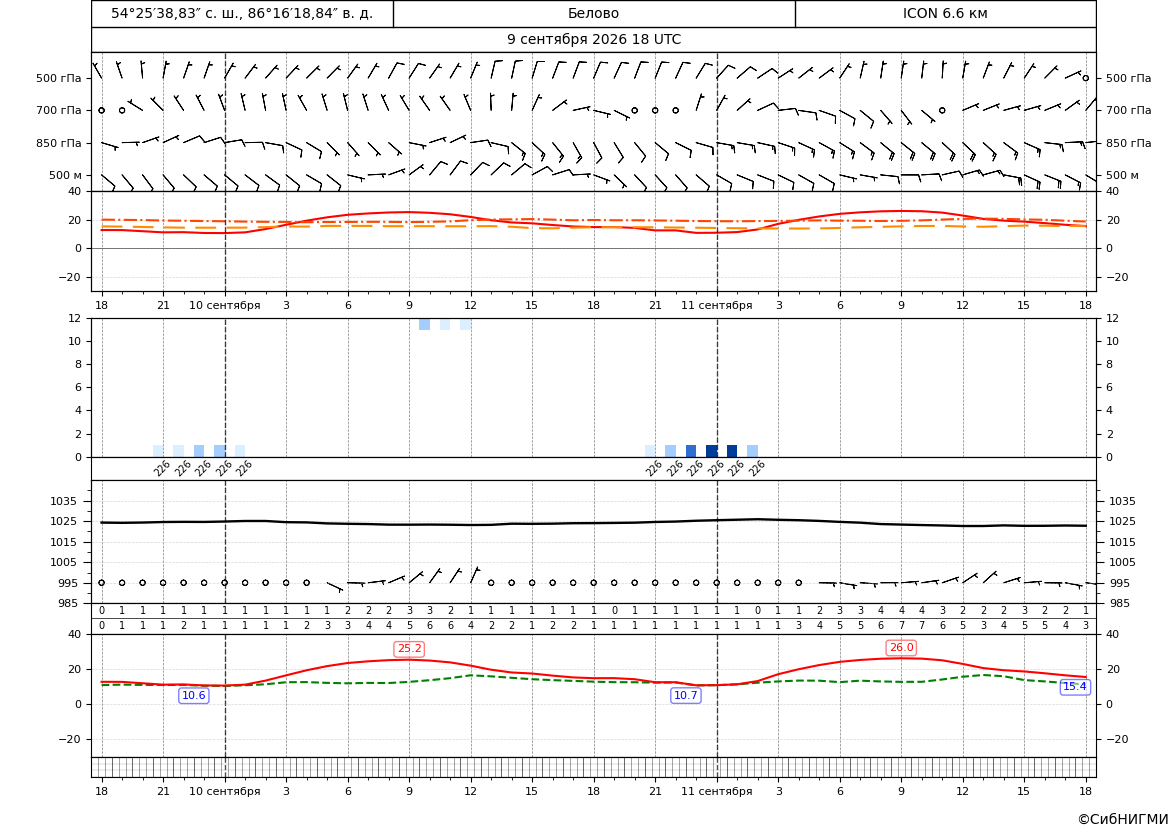Click the hatched timeline strip above bottom axis
1169x827 pixels.
tap(593, 767)
